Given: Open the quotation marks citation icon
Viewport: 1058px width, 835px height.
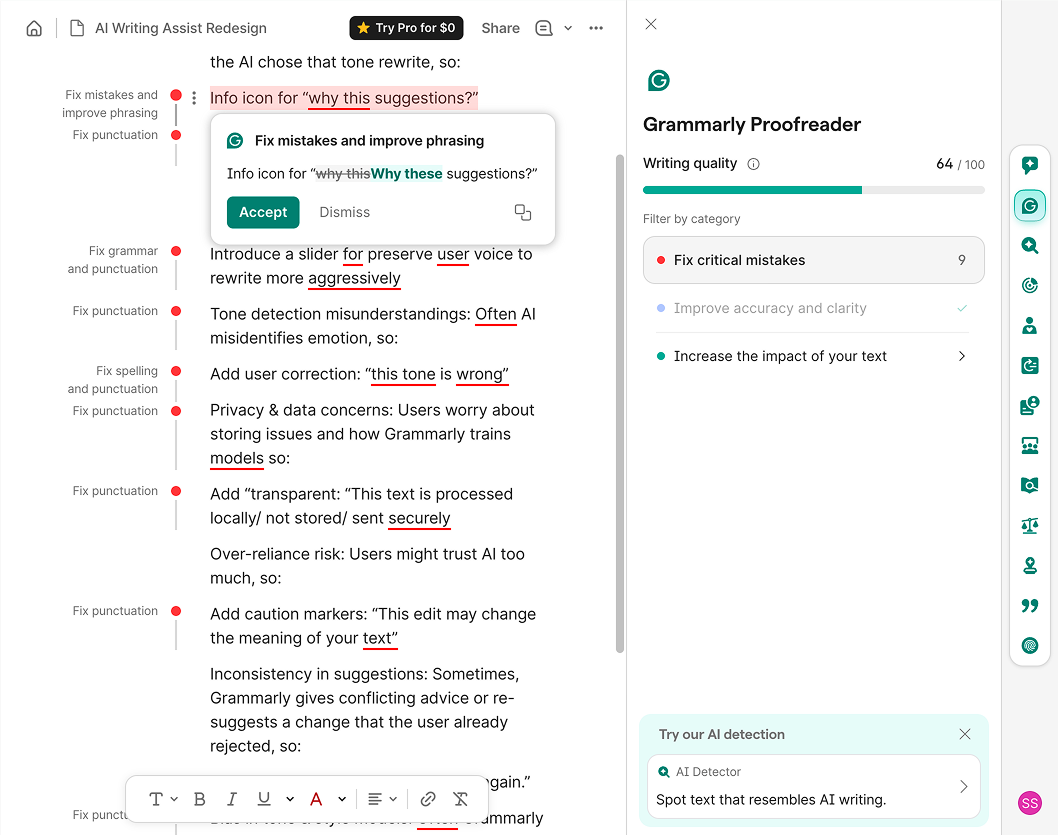Looking at the screenshot, I should point(1030,606).
